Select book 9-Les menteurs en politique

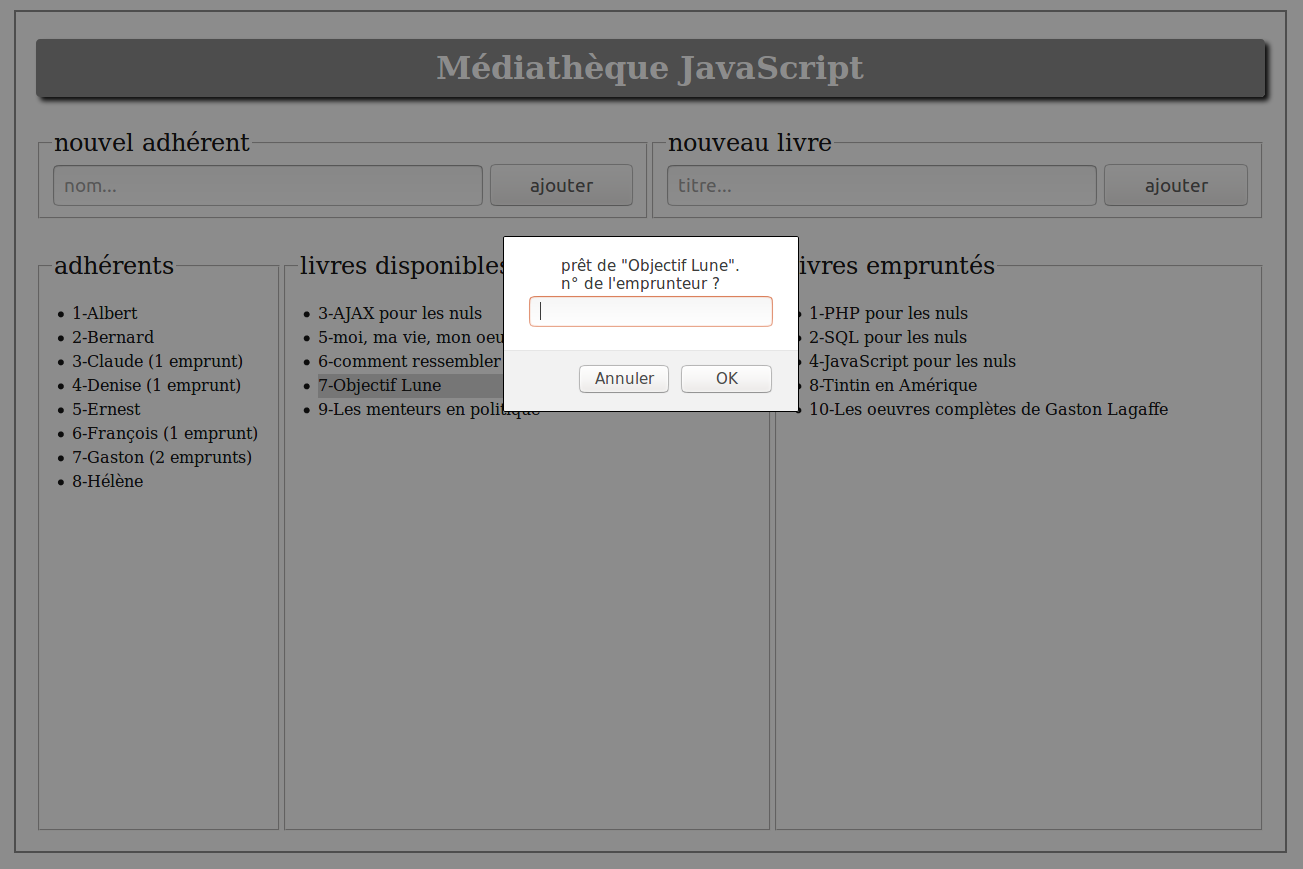click(x=410, y=409)
